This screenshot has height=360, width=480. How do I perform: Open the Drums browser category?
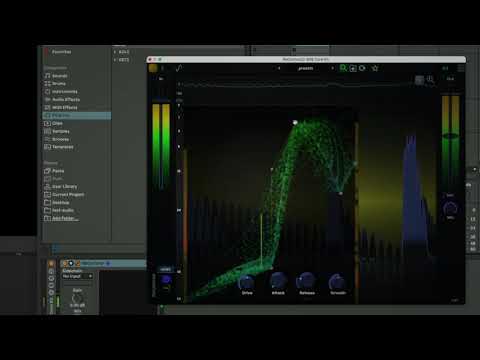[55, 83]
